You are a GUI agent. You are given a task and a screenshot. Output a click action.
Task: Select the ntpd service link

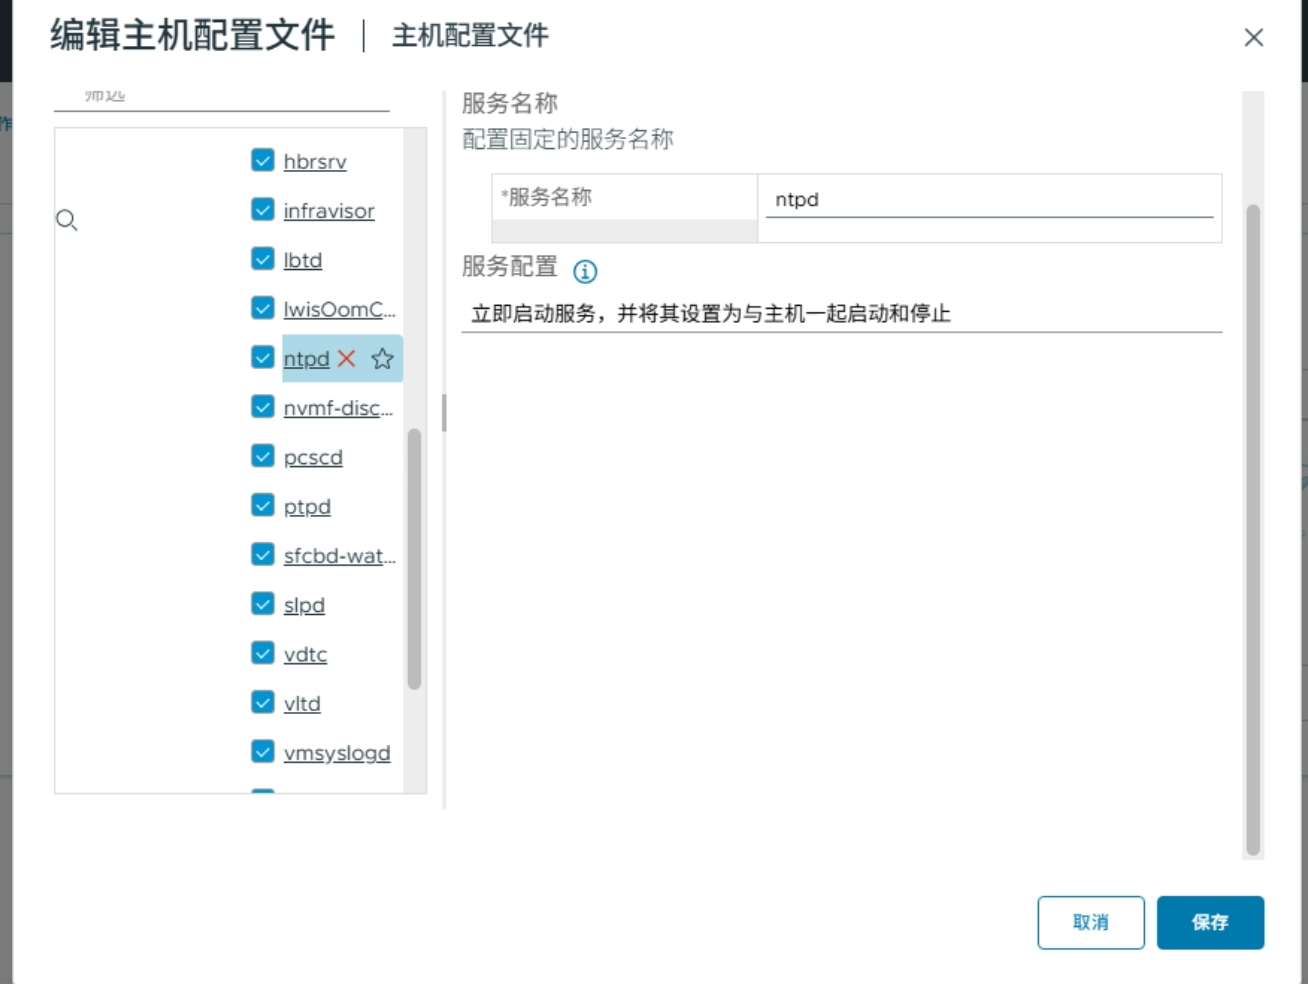click(306, 359)
